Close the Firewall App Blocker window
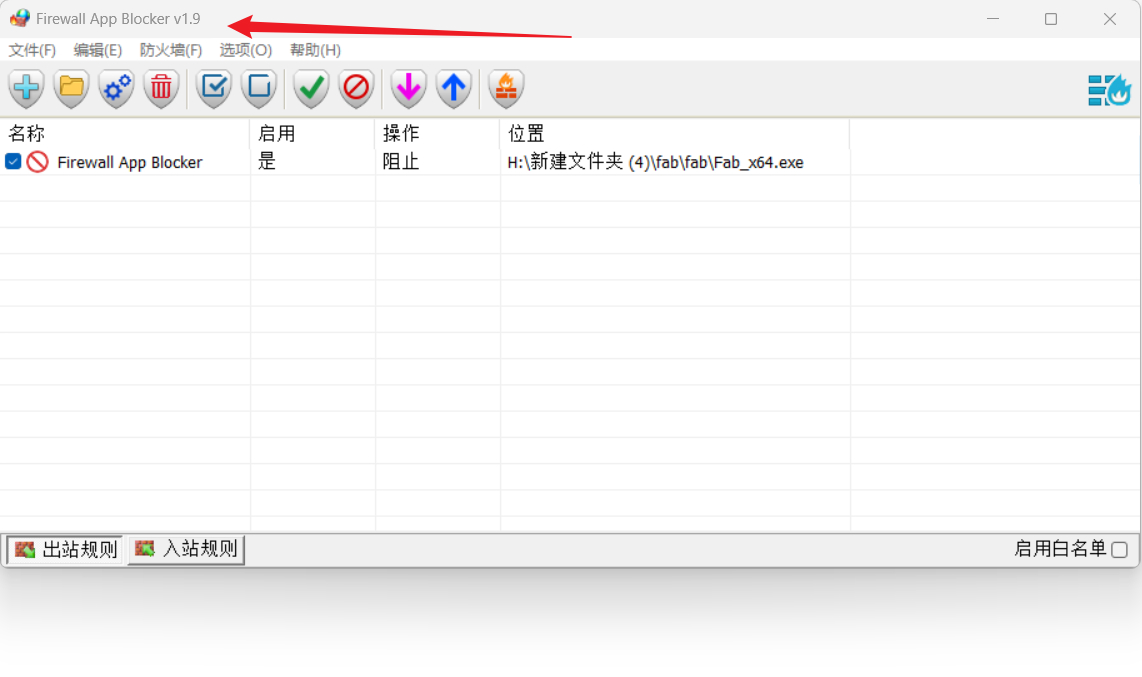This screenshot has width=1142, height=677. point(1109,19)
